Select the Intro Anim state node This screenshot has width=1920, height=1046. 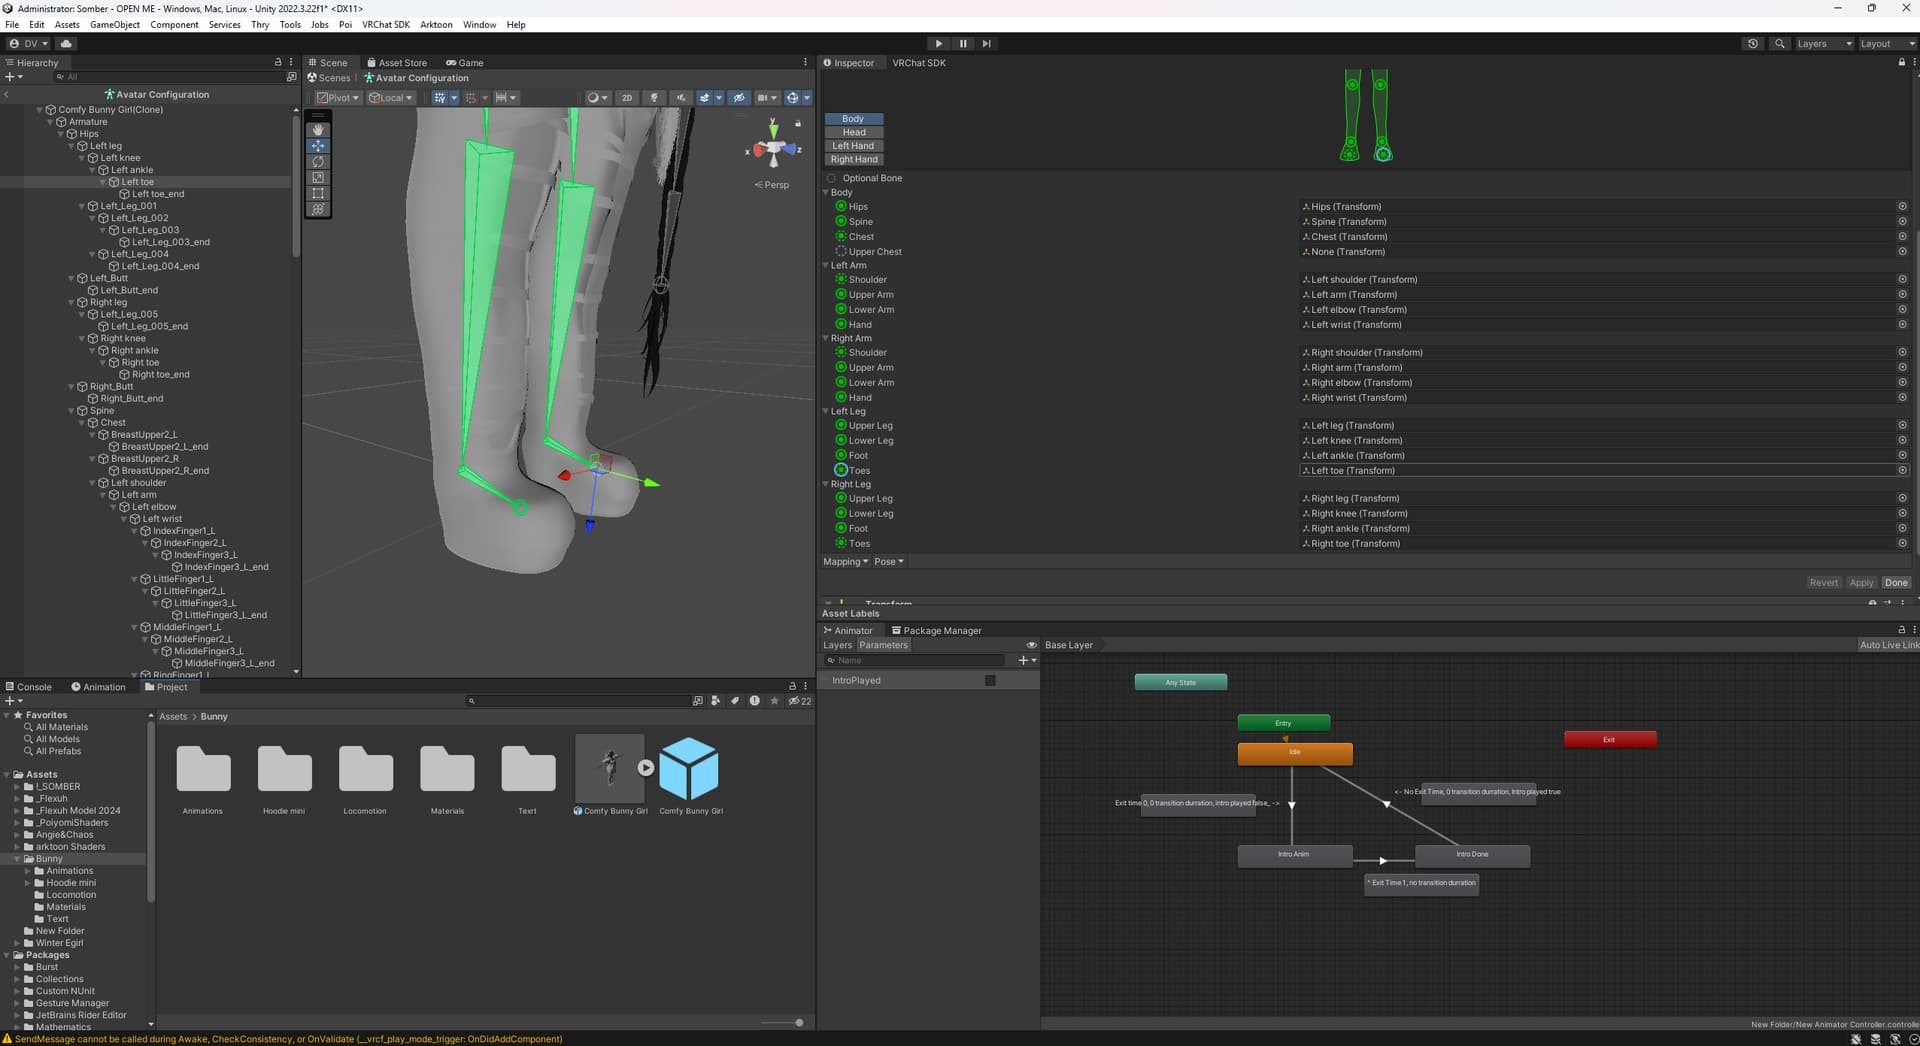pyautogui.click(x=1295, y=855)
